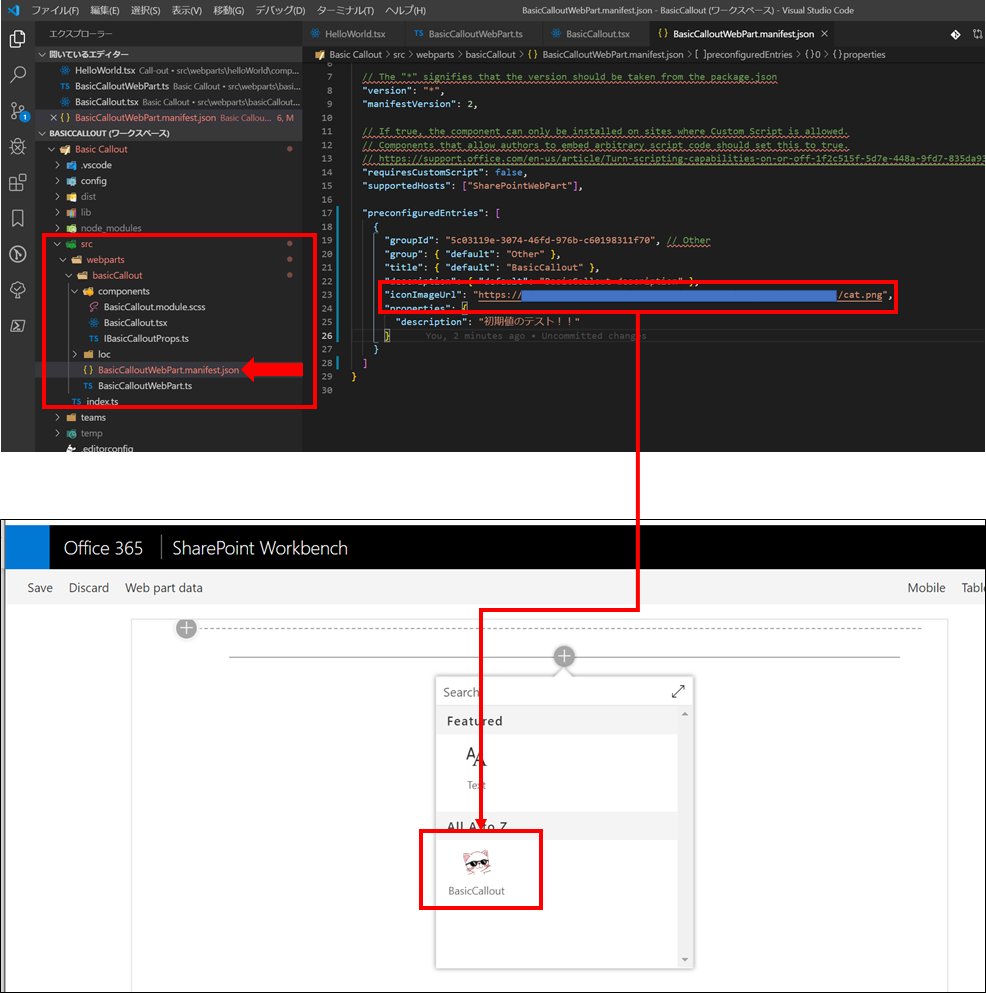The image size is (986, 993).
Task: Open BasicCallout.module.scss file
Action: (154, 307)
